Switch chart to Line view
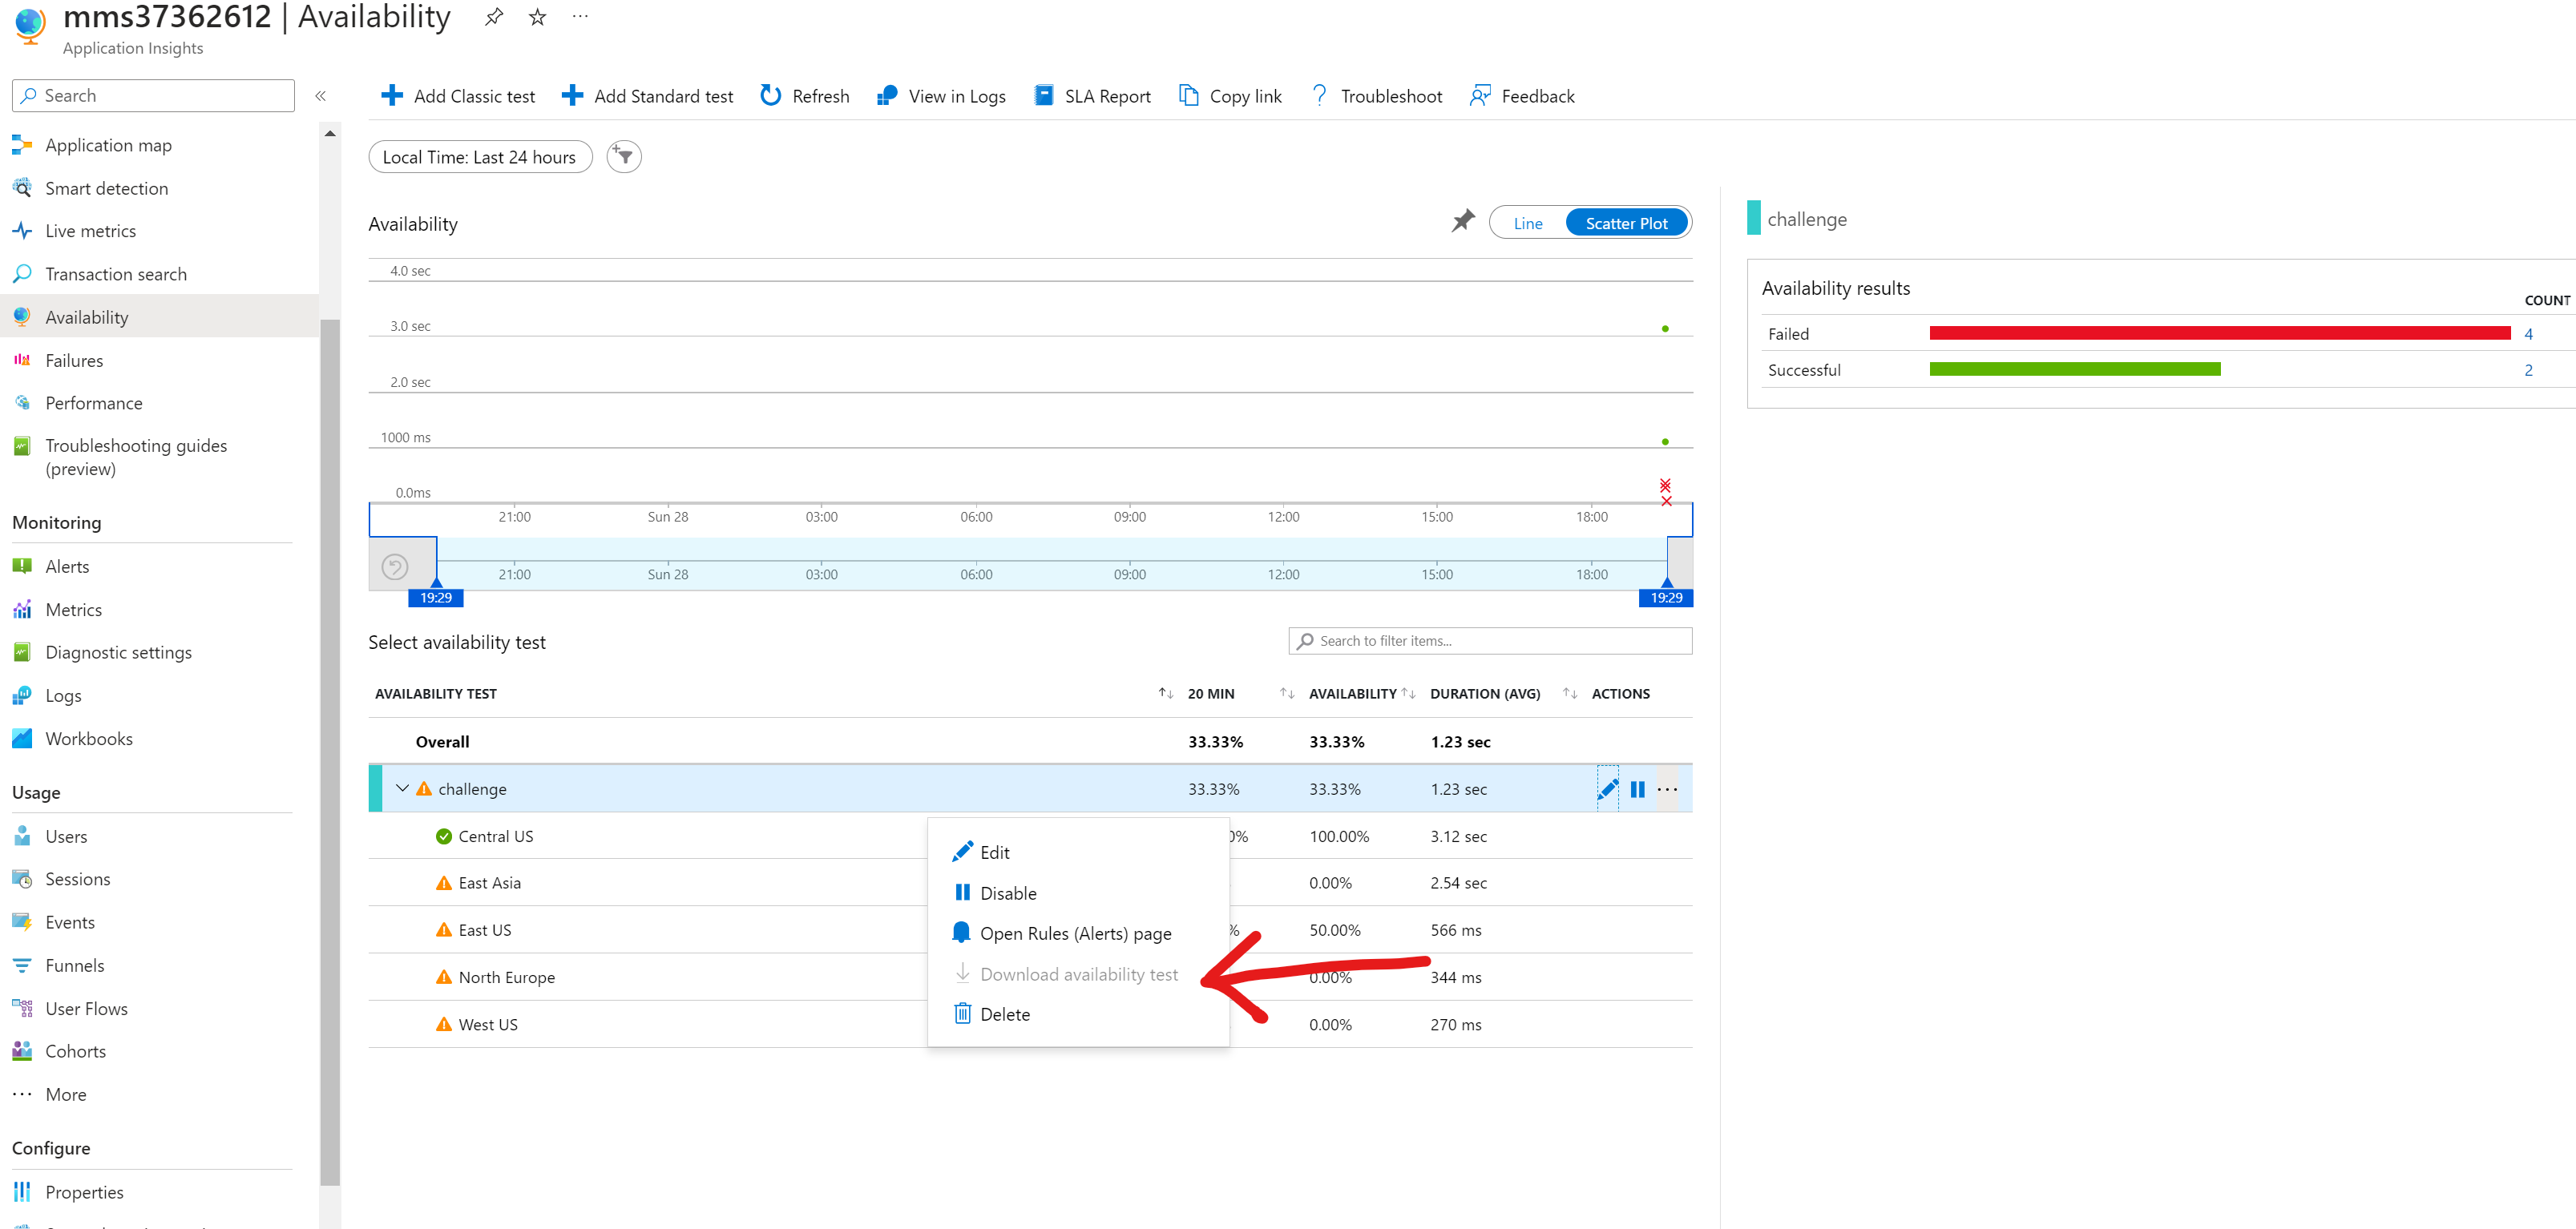 tap(1527, 223)
